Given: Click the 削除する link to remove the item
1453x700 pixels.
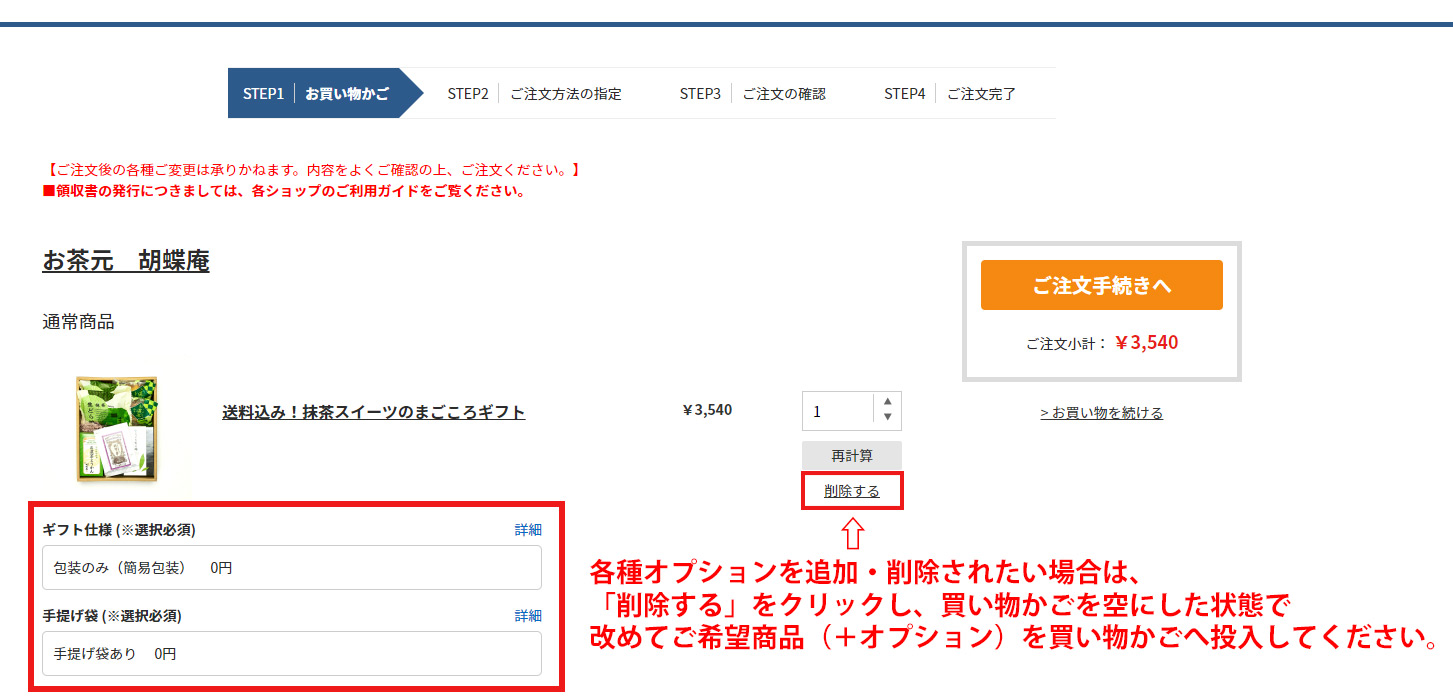Looking at the screenshot, I should tap(851, 491).
